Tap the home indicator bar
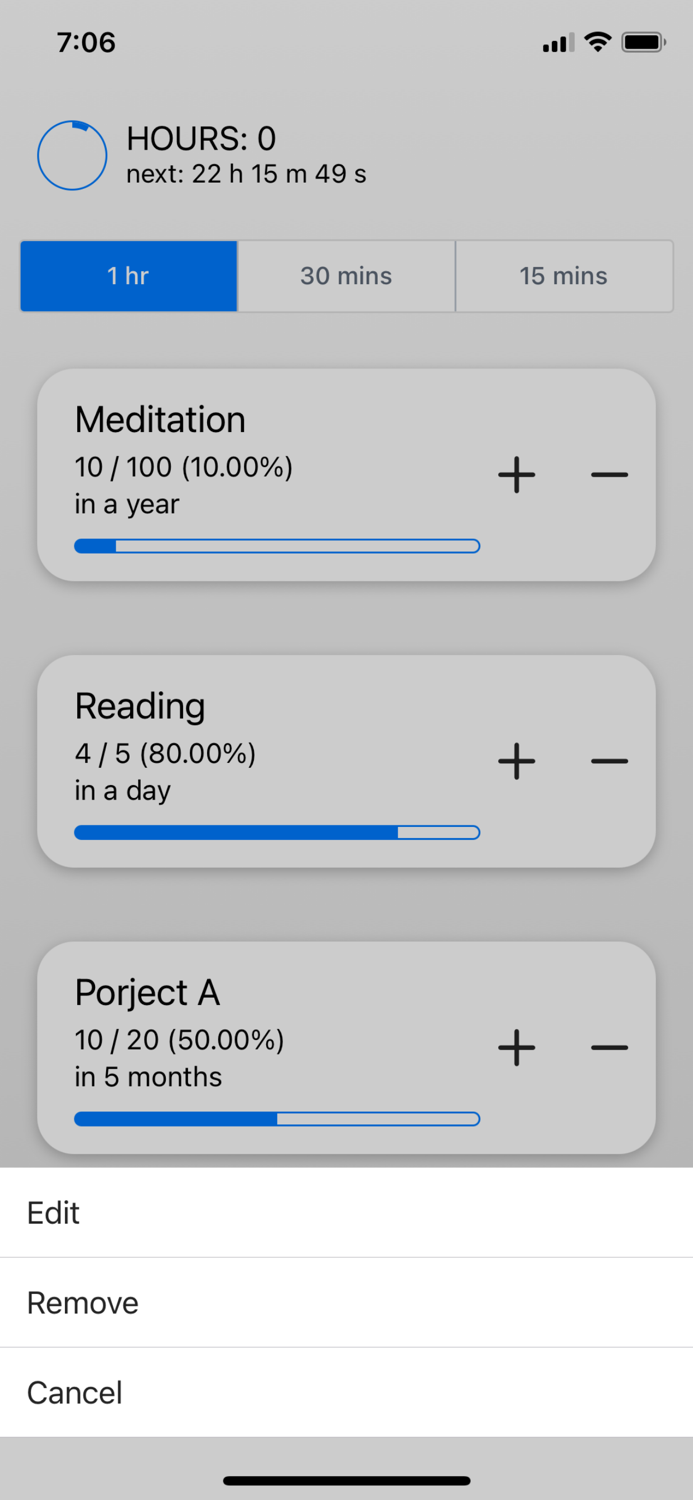Image resolution: width=693 pixels, height=1500 pixels. coord(346,1480)
